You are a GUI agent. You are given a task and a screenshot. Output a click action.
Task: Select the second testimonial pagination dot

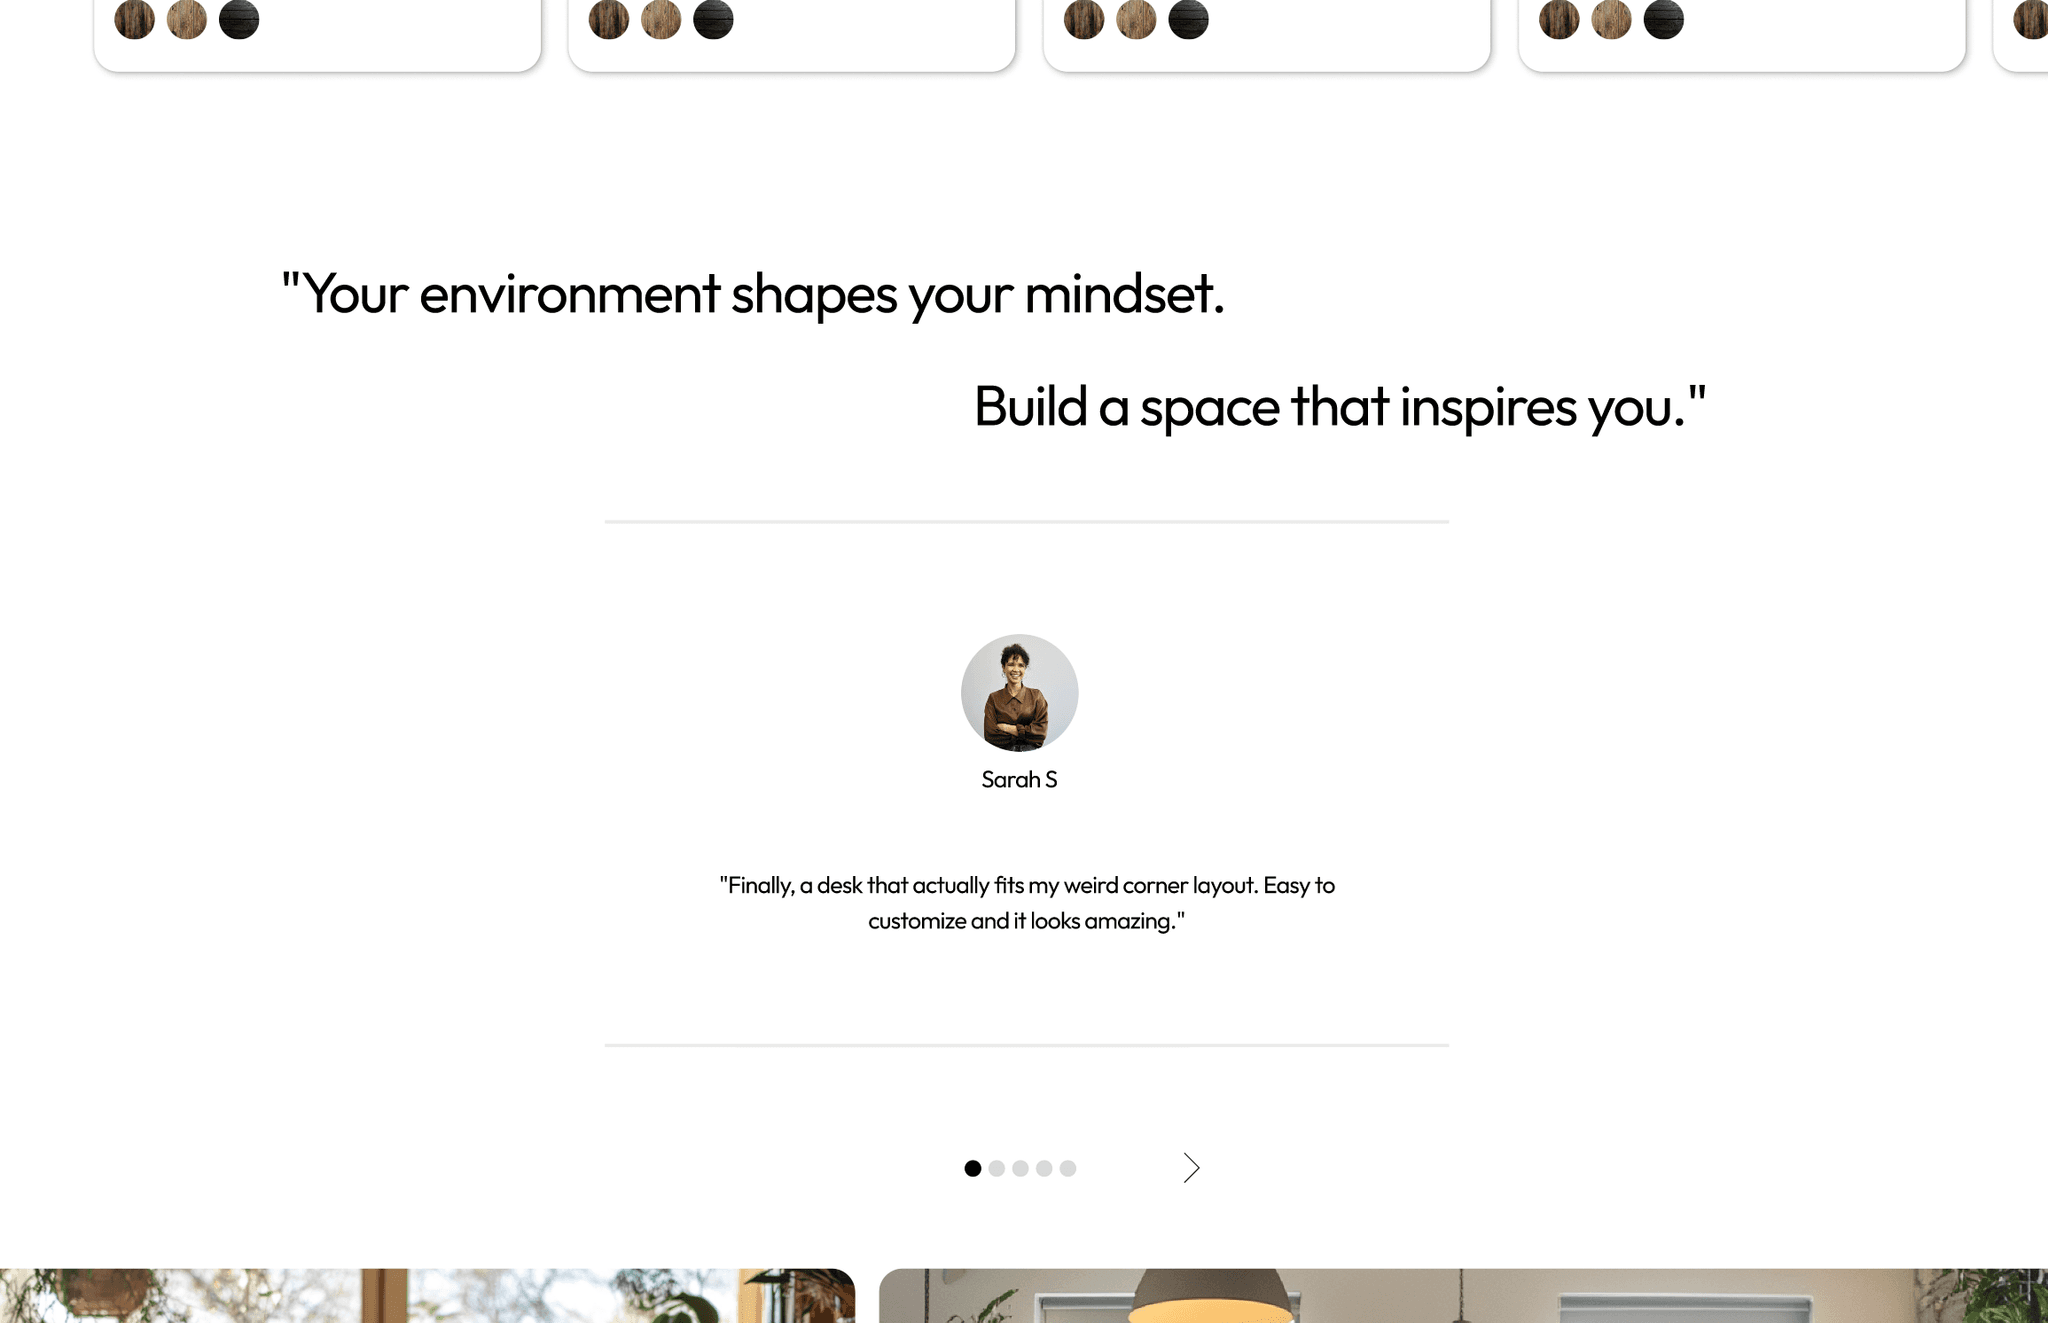[x=996, y=1168]
